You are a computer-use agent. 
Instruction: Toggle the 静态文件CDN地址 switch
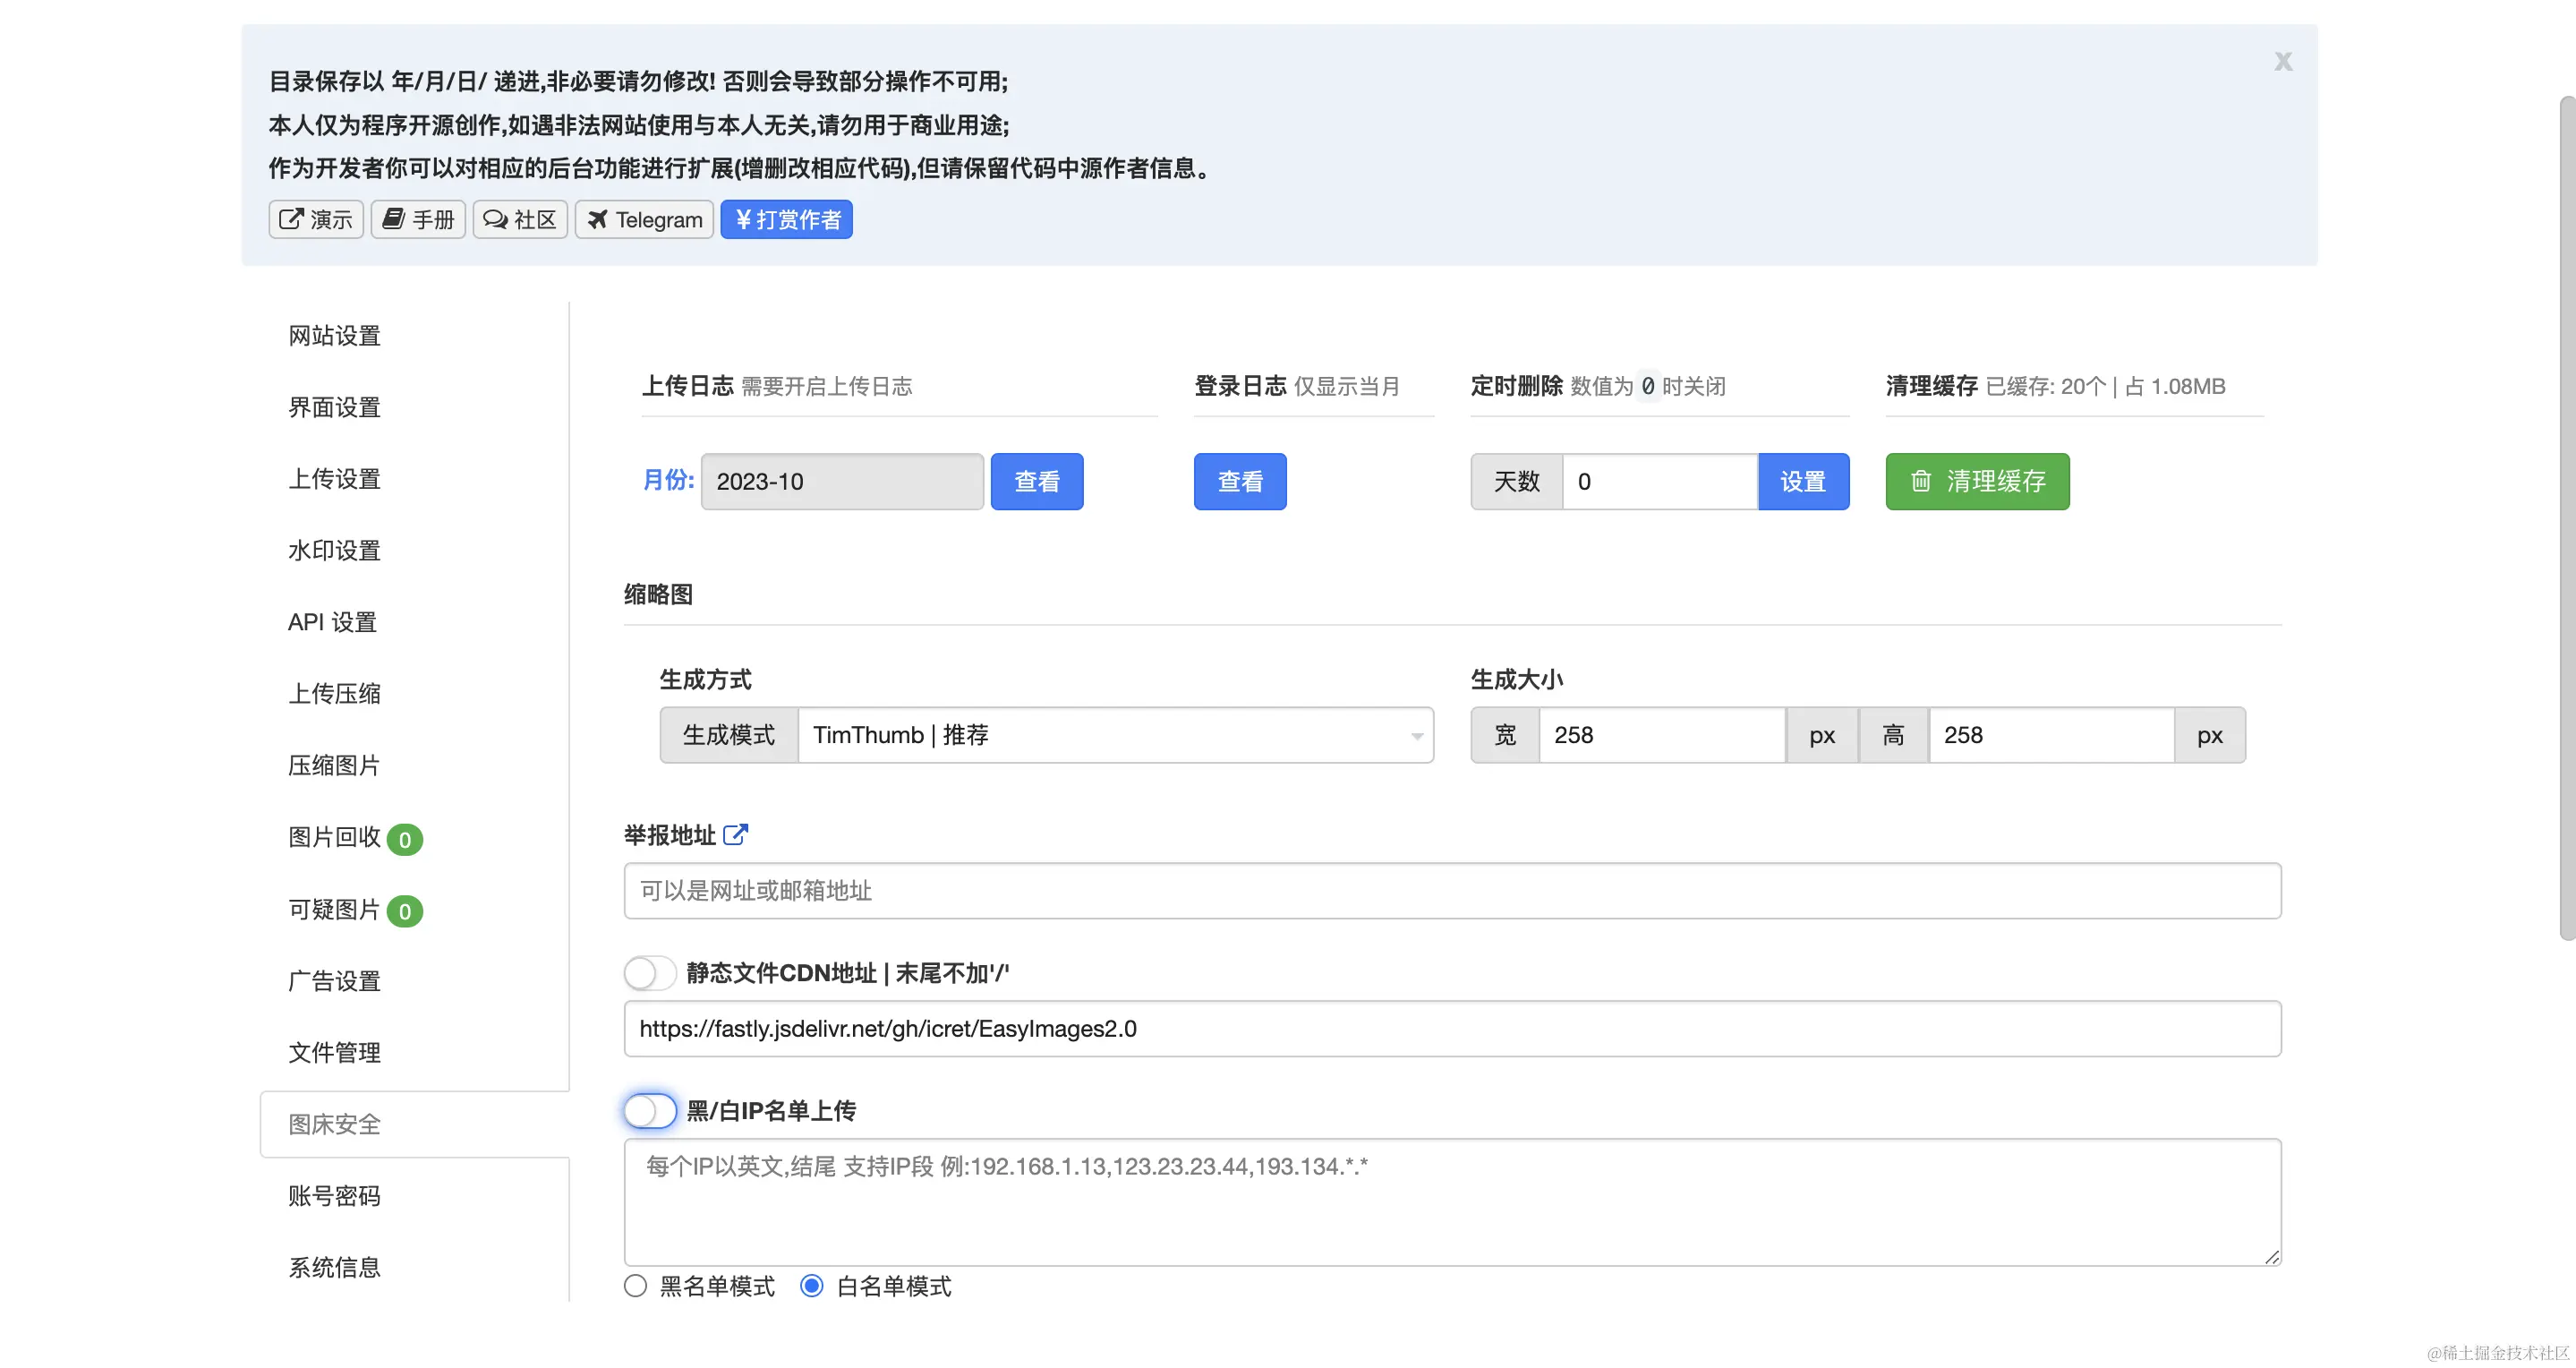coord(650,972)
